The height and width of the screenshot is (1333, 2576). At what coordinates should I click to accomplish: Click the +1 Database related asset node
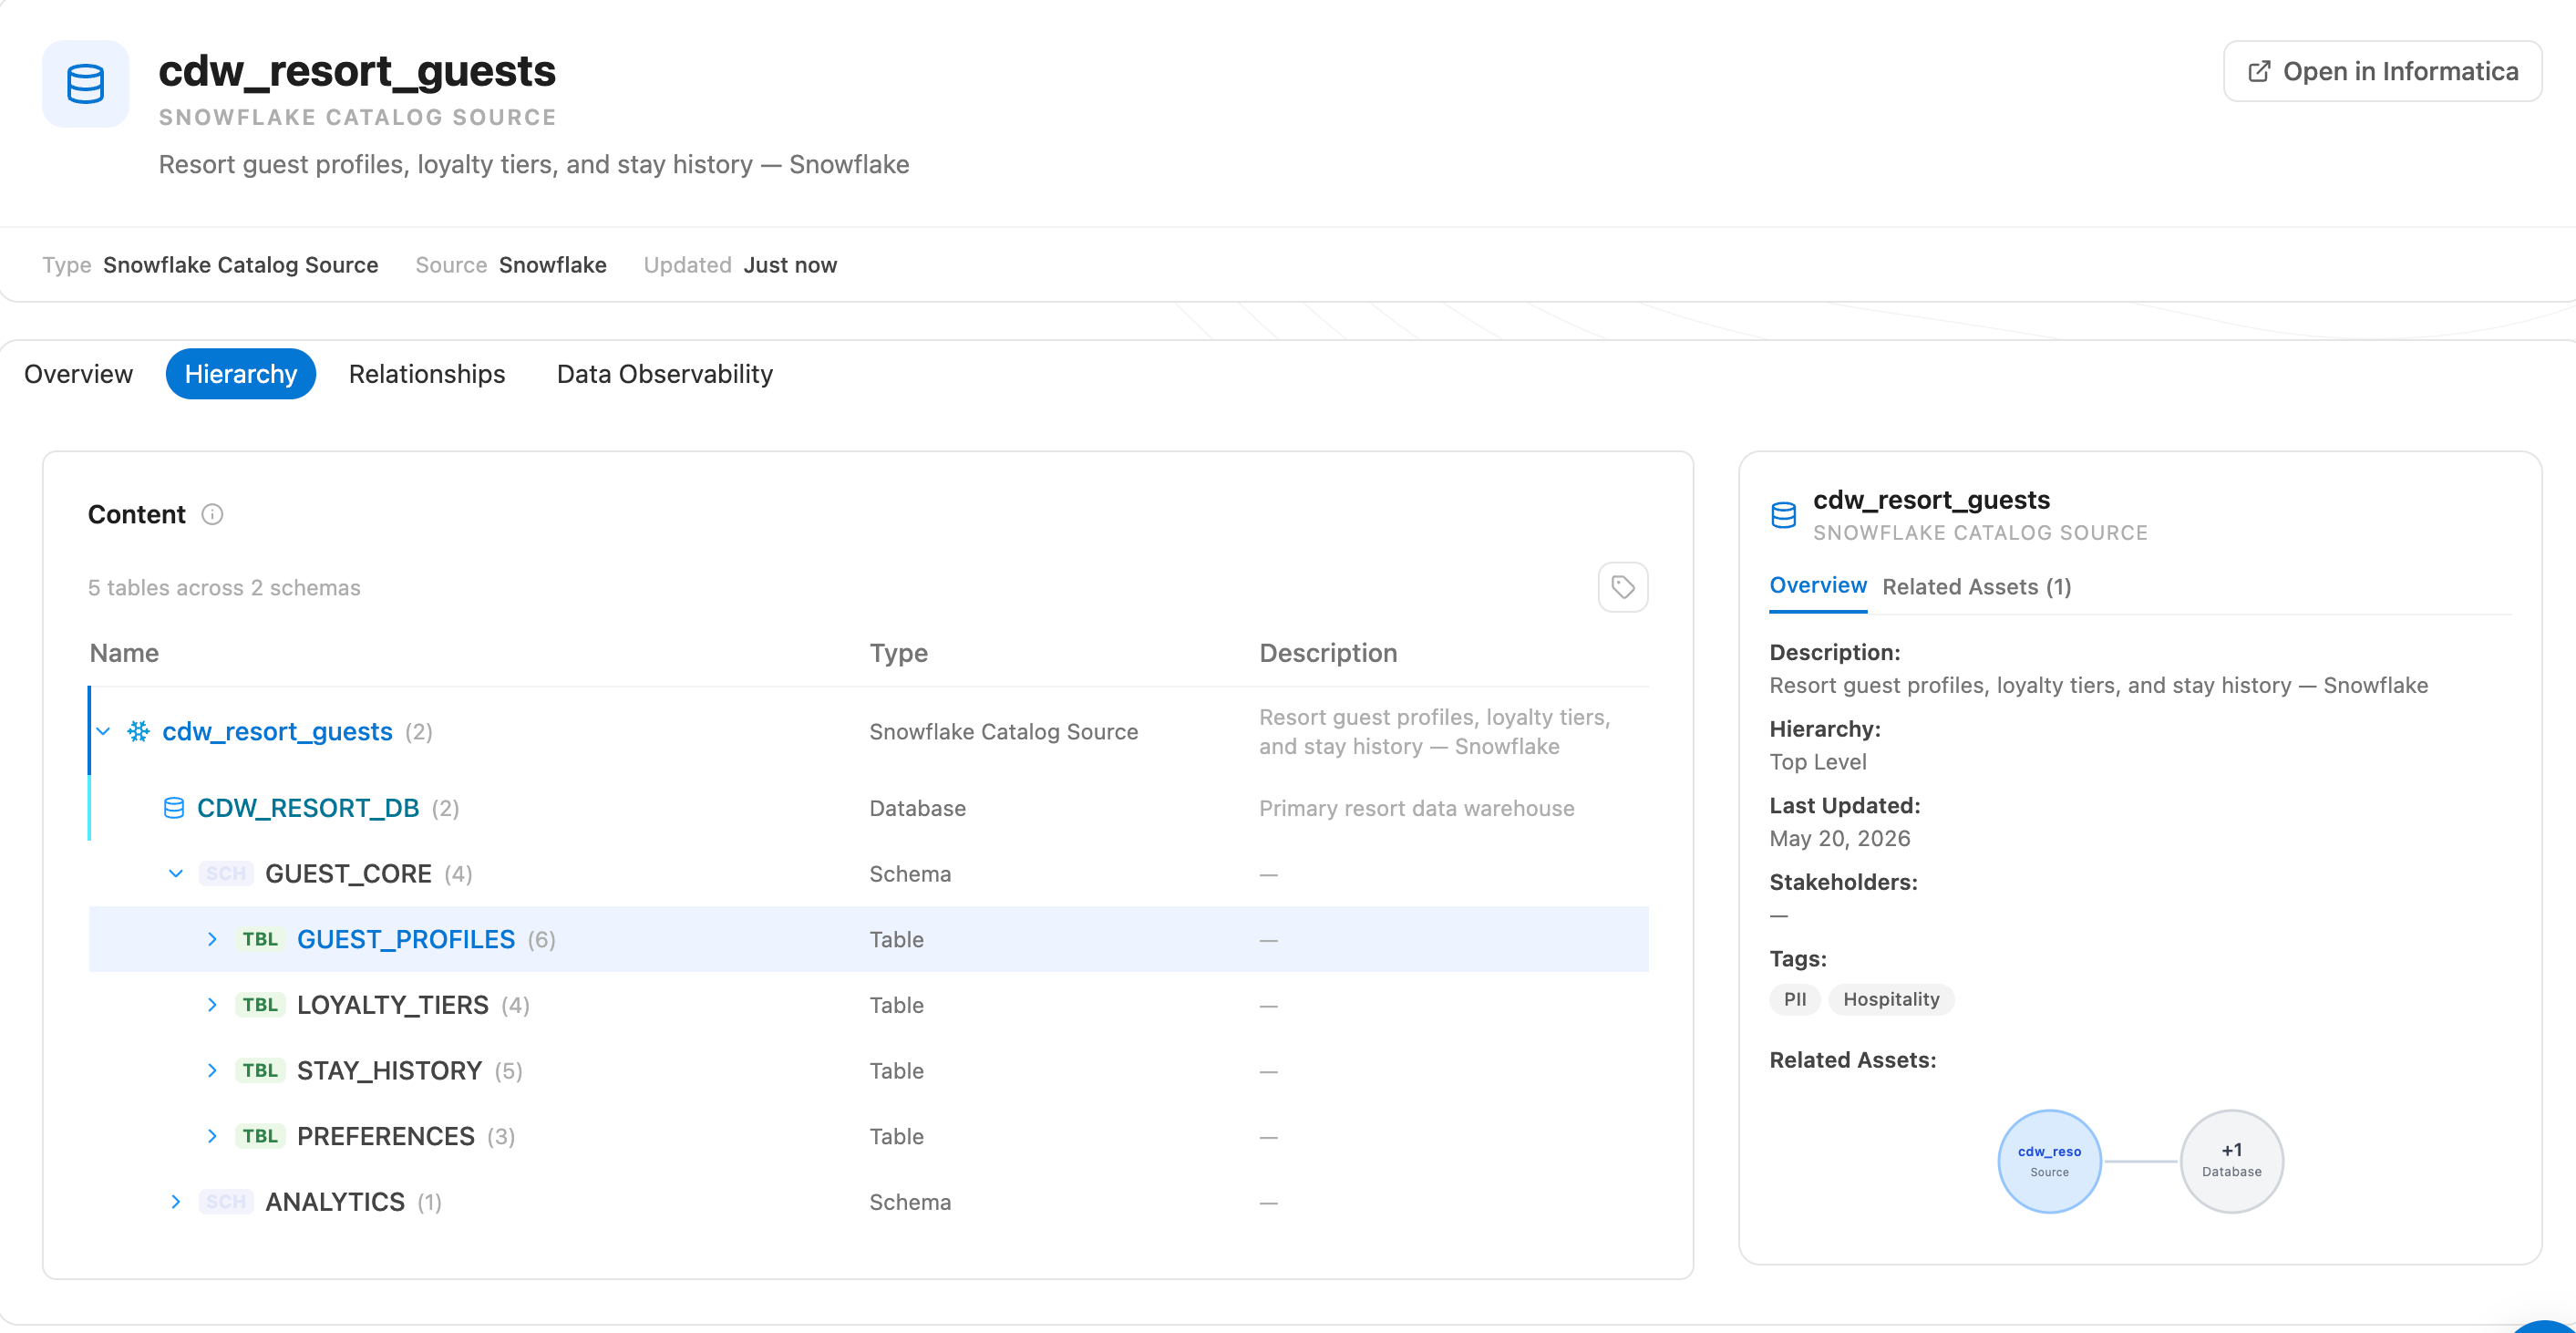tap(2231, 1161)
